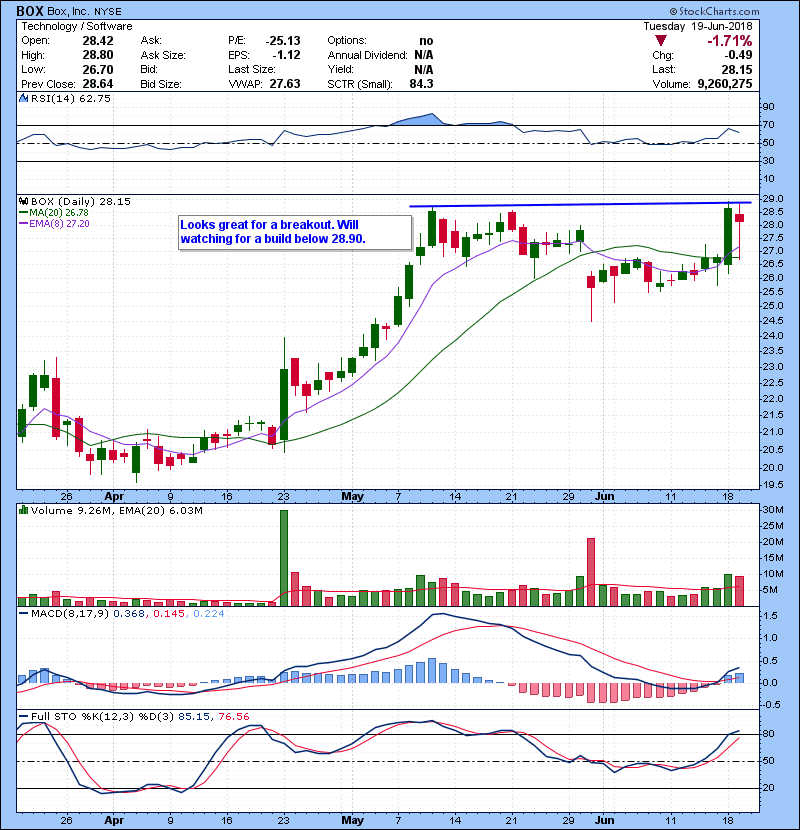Click the Options value 'no'

[426, 41]
